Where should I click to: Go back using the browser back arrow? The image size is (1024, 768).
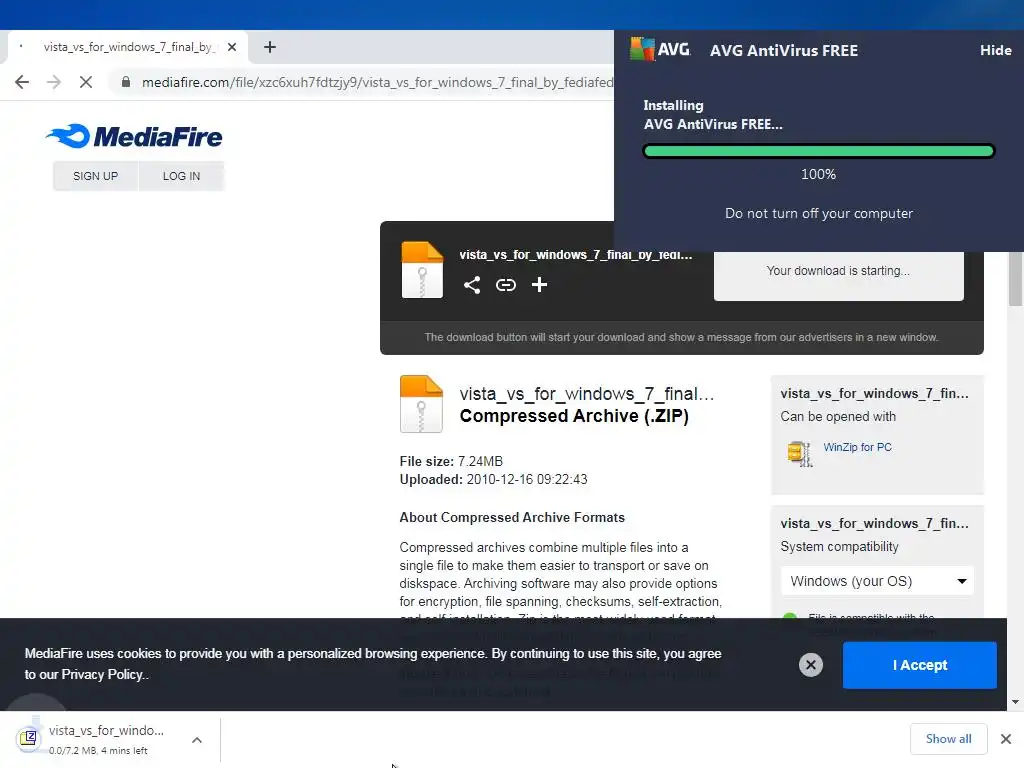click(22, 82)
